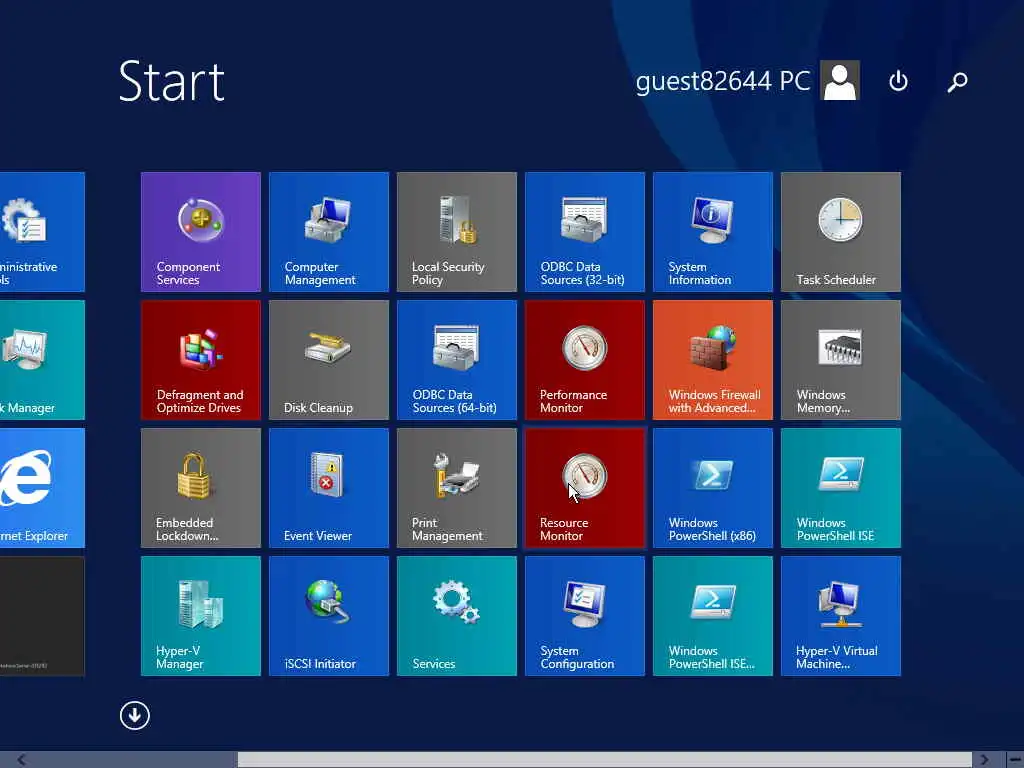Open the guest82644 PC account menu

(x=748, y=80)
